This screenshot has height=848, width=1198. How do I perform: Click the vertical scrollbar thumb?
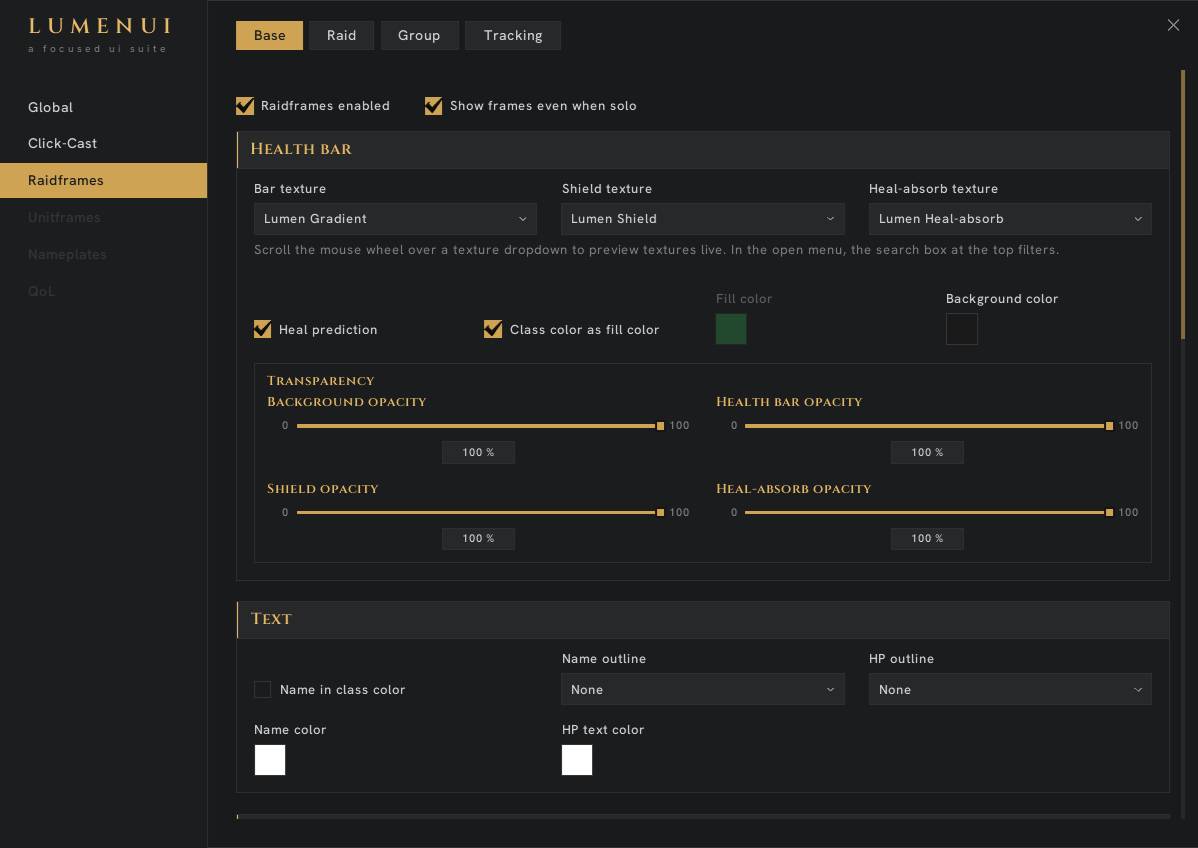point(1183,205)
